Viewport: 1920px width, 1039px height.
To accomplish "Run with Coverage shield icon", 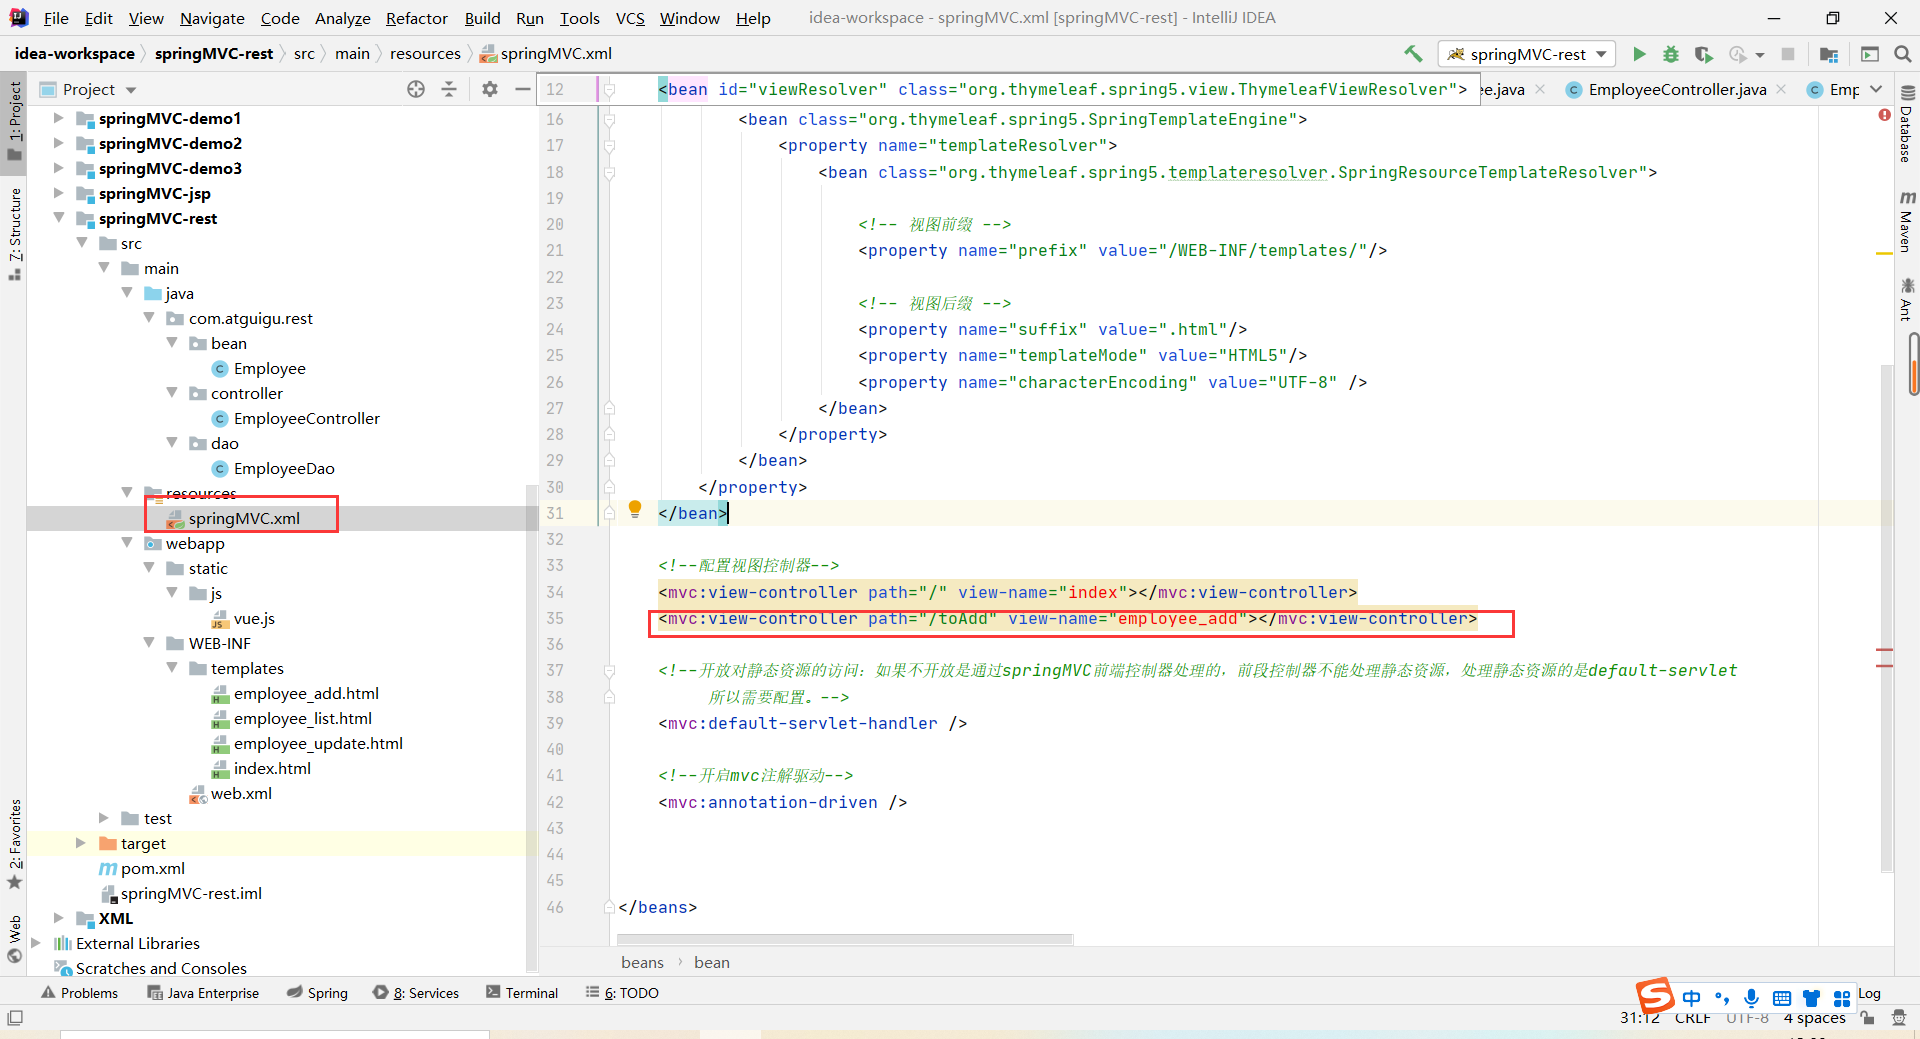I will (1703, 54).
